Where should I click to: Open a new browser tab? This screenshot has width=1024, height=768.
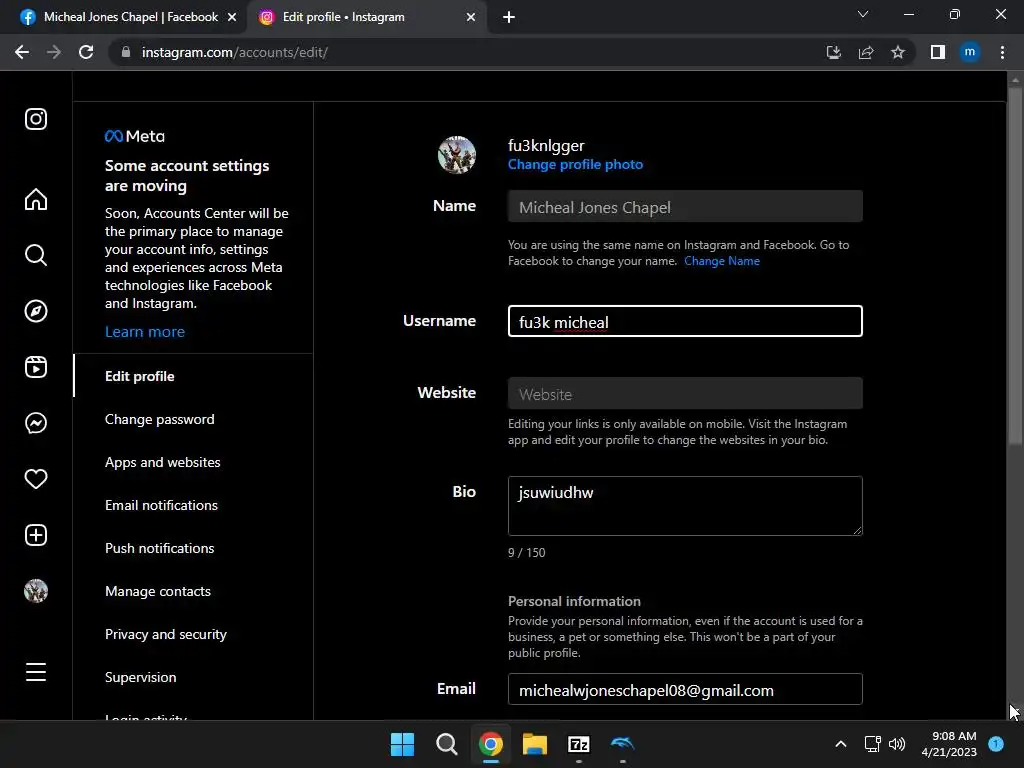click(509, 17)
